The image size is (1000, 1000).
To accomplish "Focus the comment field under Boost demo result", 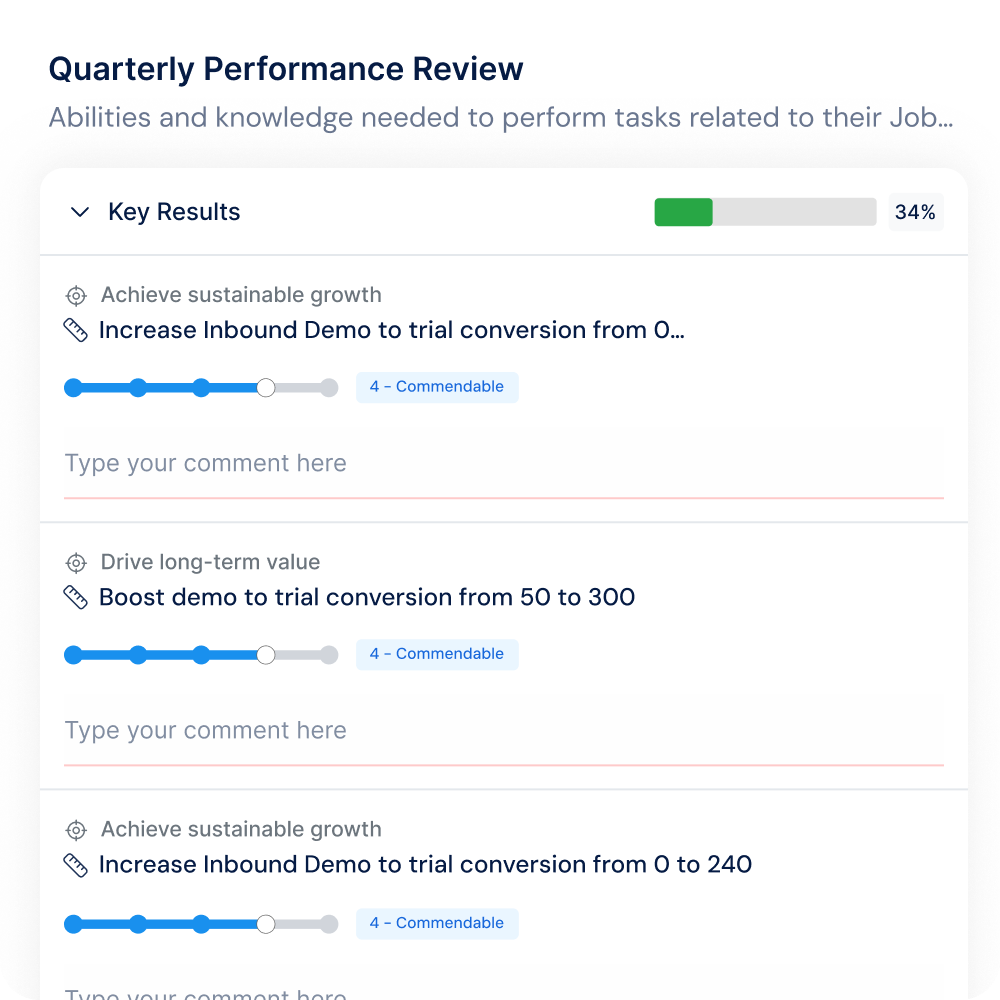I will [x=503, y=730].
